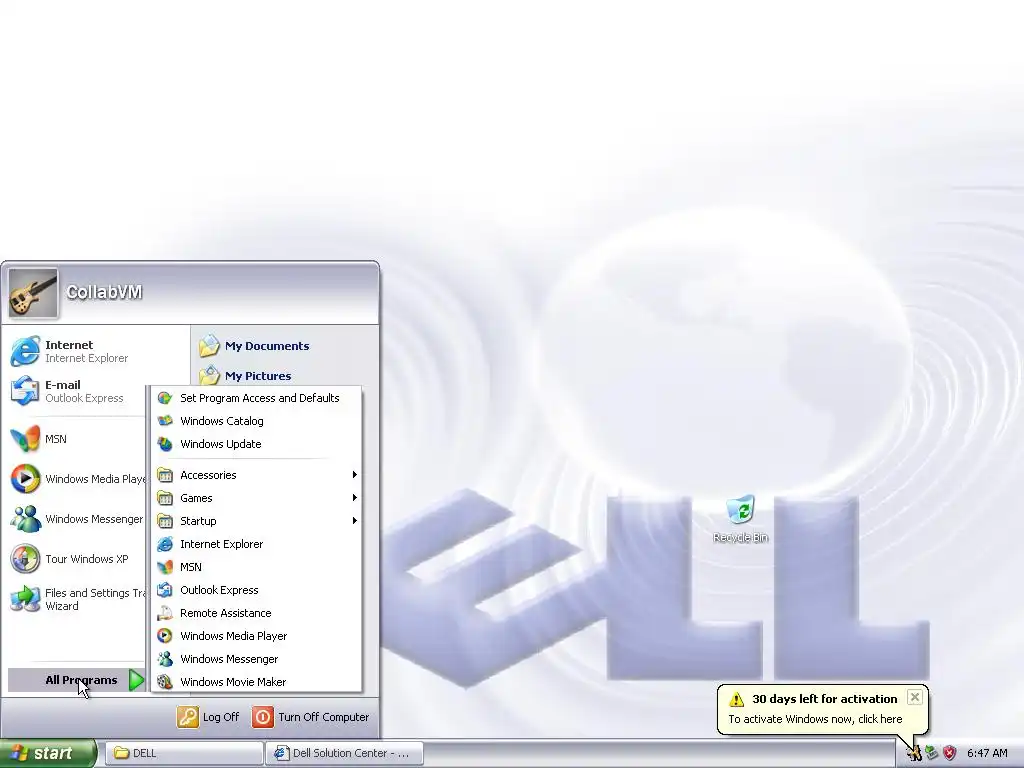Viewport: 1024px width, 768px height.
Task: Click the Start button
Action: pyautogui.click(x=48, y=753)
